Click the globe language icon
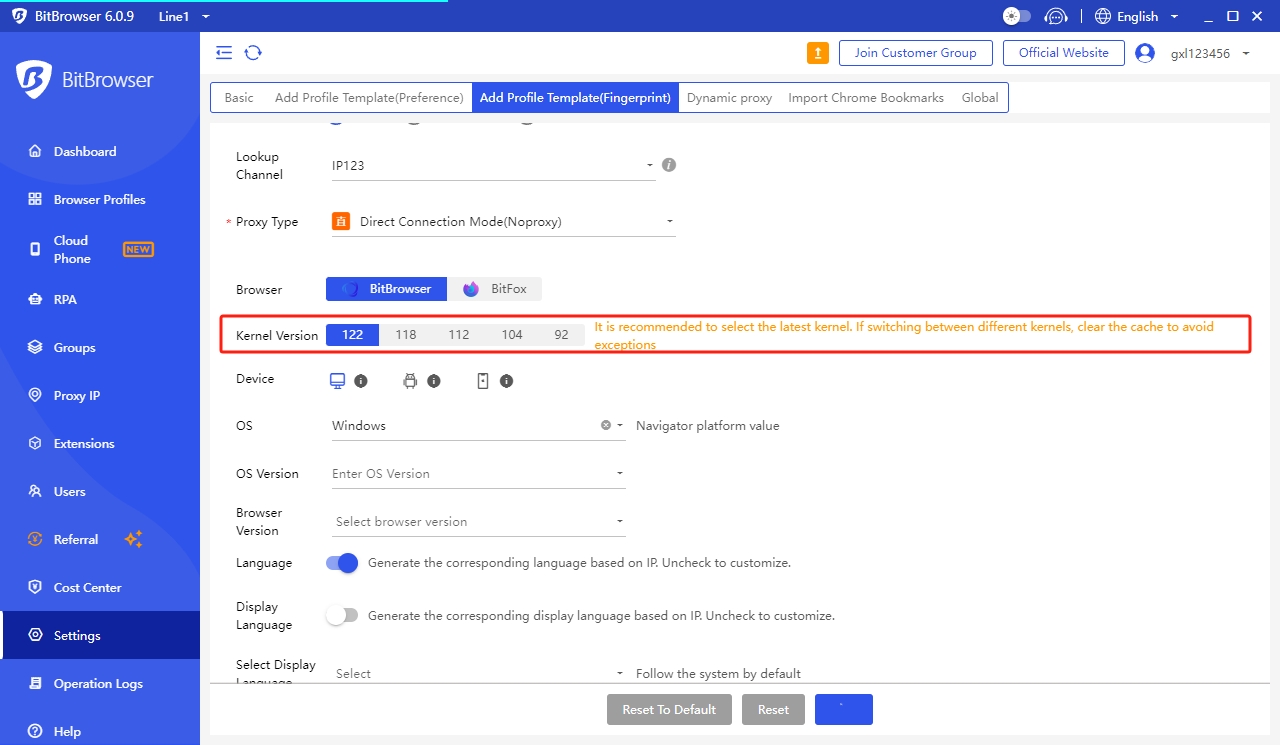 (1103, 16)
